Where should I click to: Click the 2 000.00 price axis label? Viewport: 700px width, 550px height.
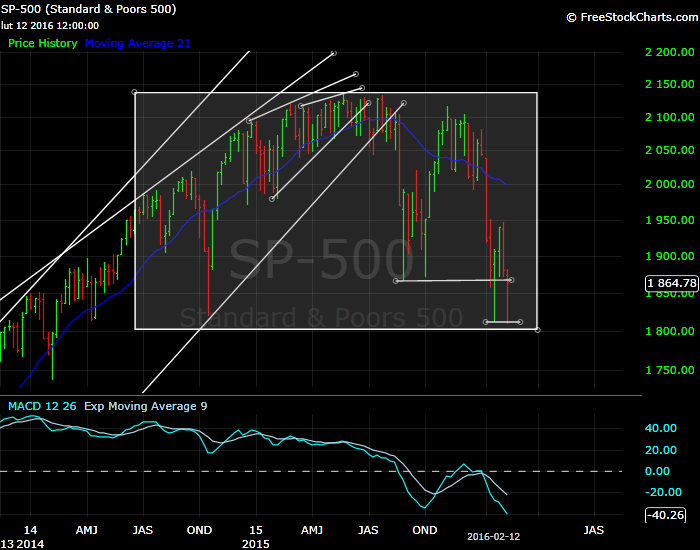[x=670, y=184]
